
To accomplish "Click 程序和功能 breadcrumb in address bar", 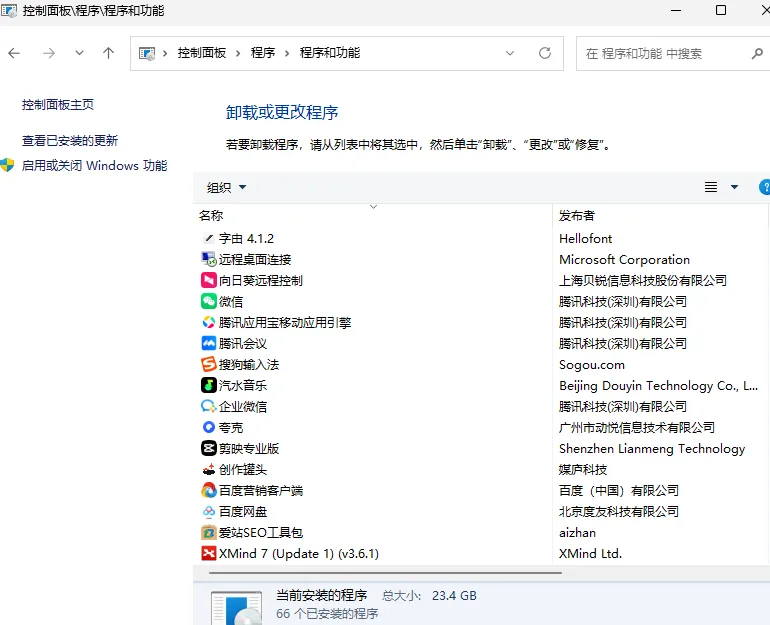I will [330, 53].
